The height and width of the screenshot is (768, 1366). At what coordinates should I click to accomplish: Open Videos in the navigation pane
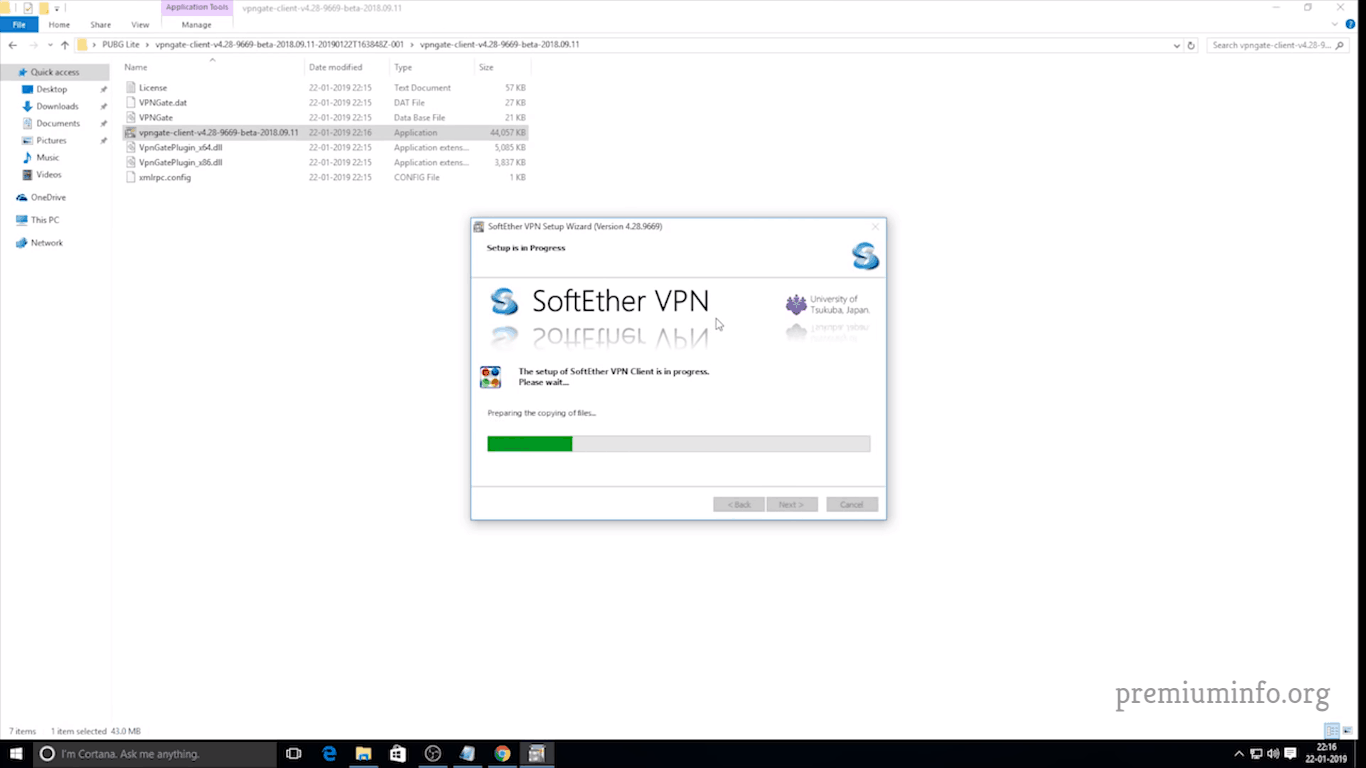[x=48, y=174]
